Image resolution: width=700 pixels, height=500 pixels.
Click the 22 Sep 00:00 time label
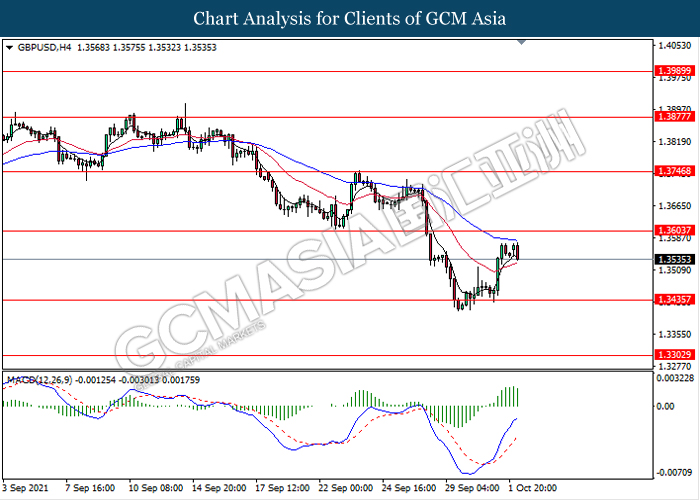pos(346,488)
